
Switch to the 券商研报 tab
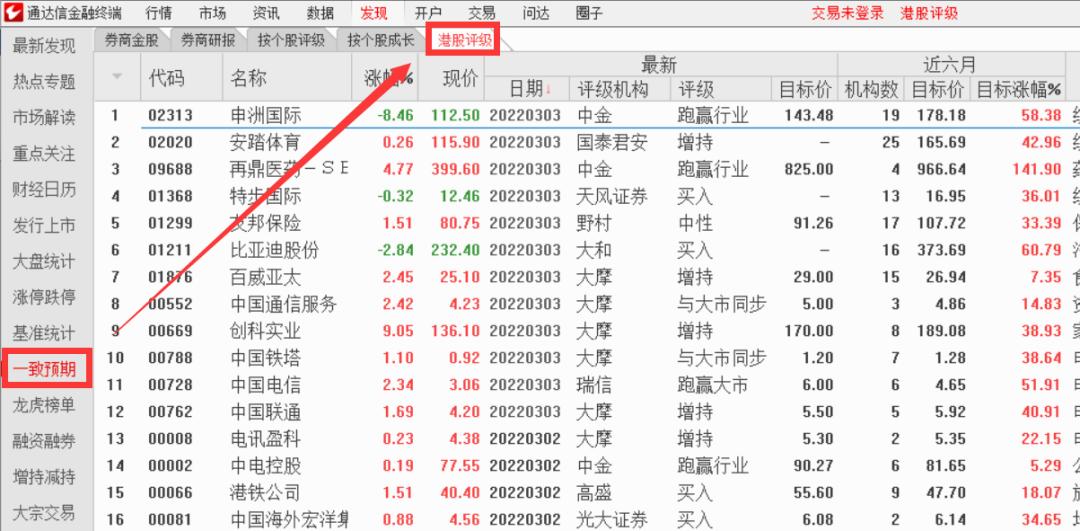coord(208,40)
